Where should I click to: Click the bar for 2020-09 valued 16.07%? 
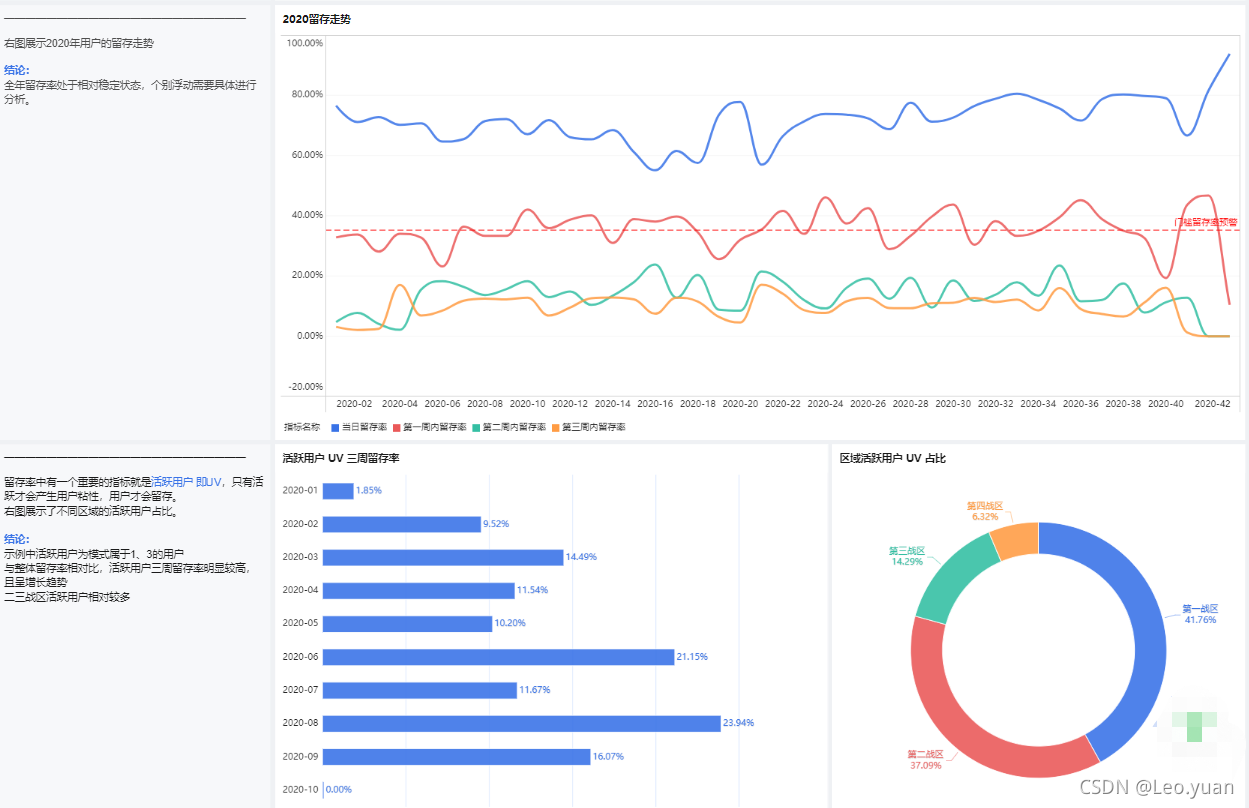tap(456, 756)
